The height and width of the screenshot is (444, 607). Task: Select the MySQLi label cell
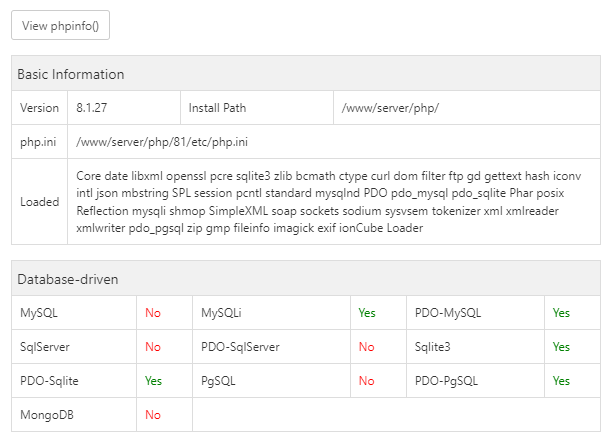click(x=221, y=313)
